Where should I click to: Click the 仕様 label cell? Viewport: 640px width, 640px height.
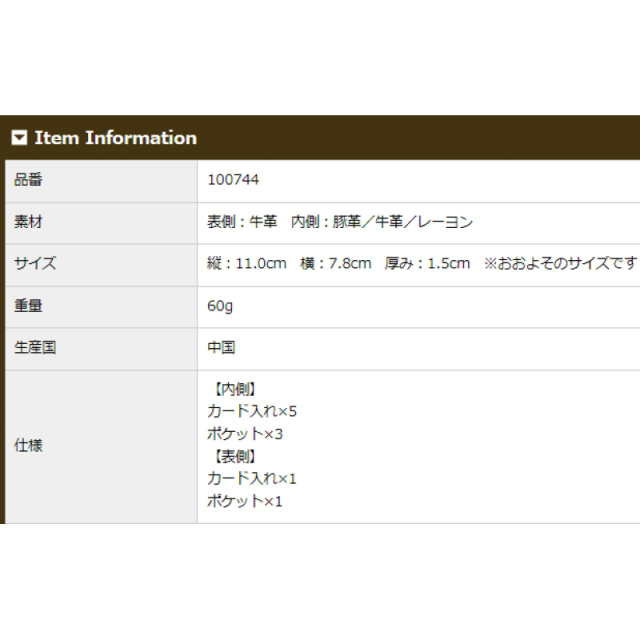101,447
